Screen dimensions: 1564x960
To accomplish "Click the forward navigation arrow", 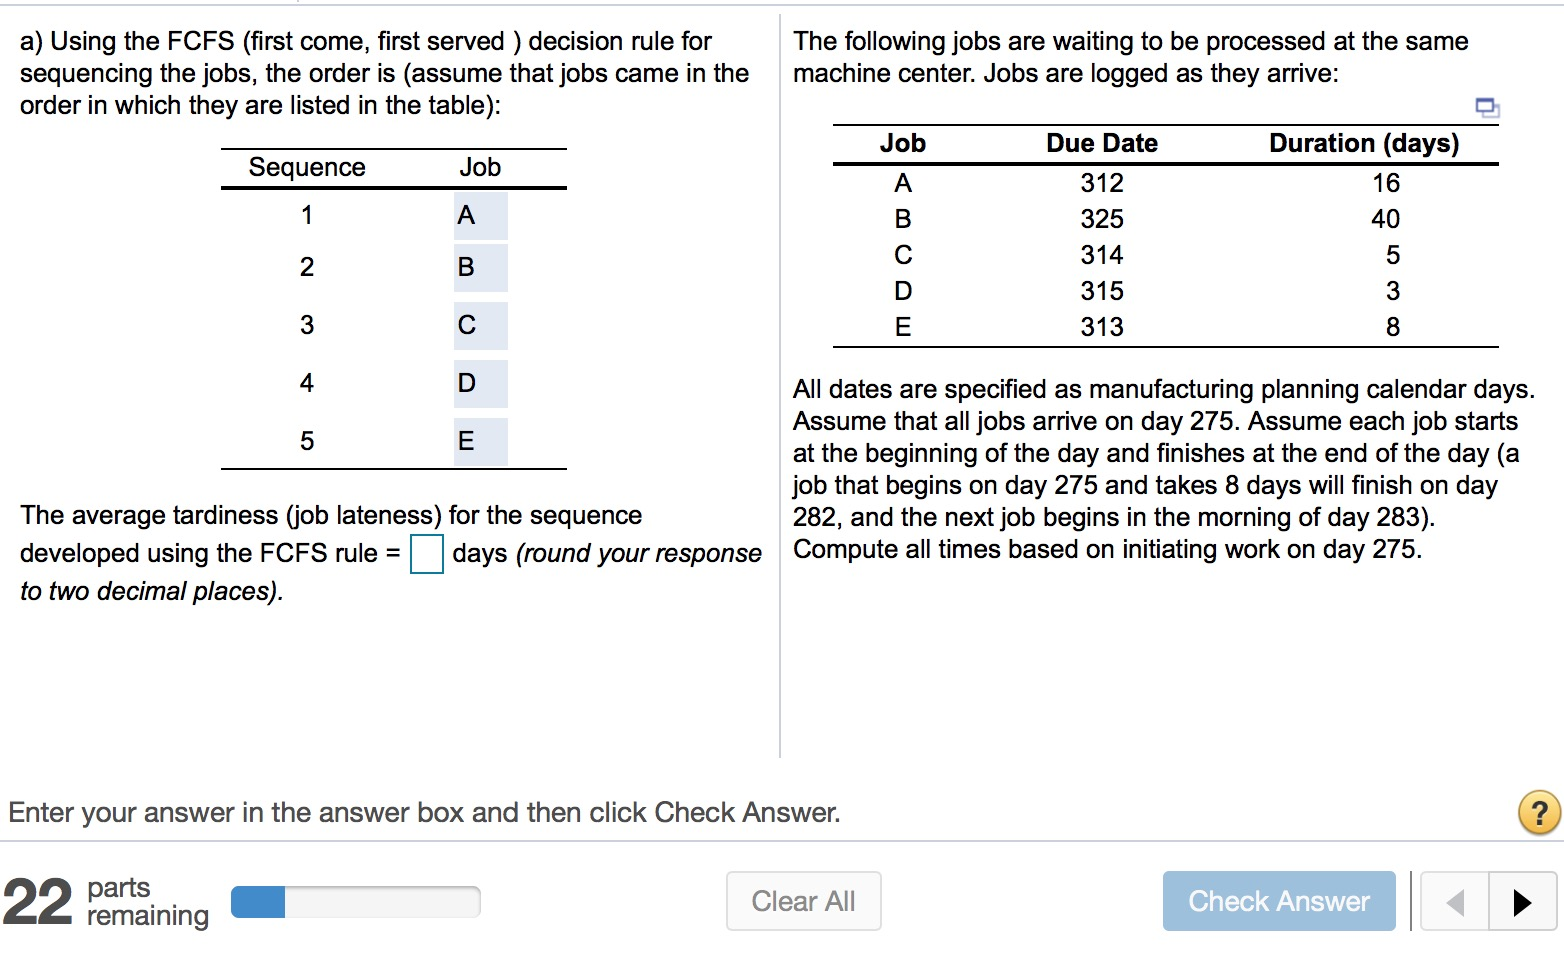I will 1519,901.
